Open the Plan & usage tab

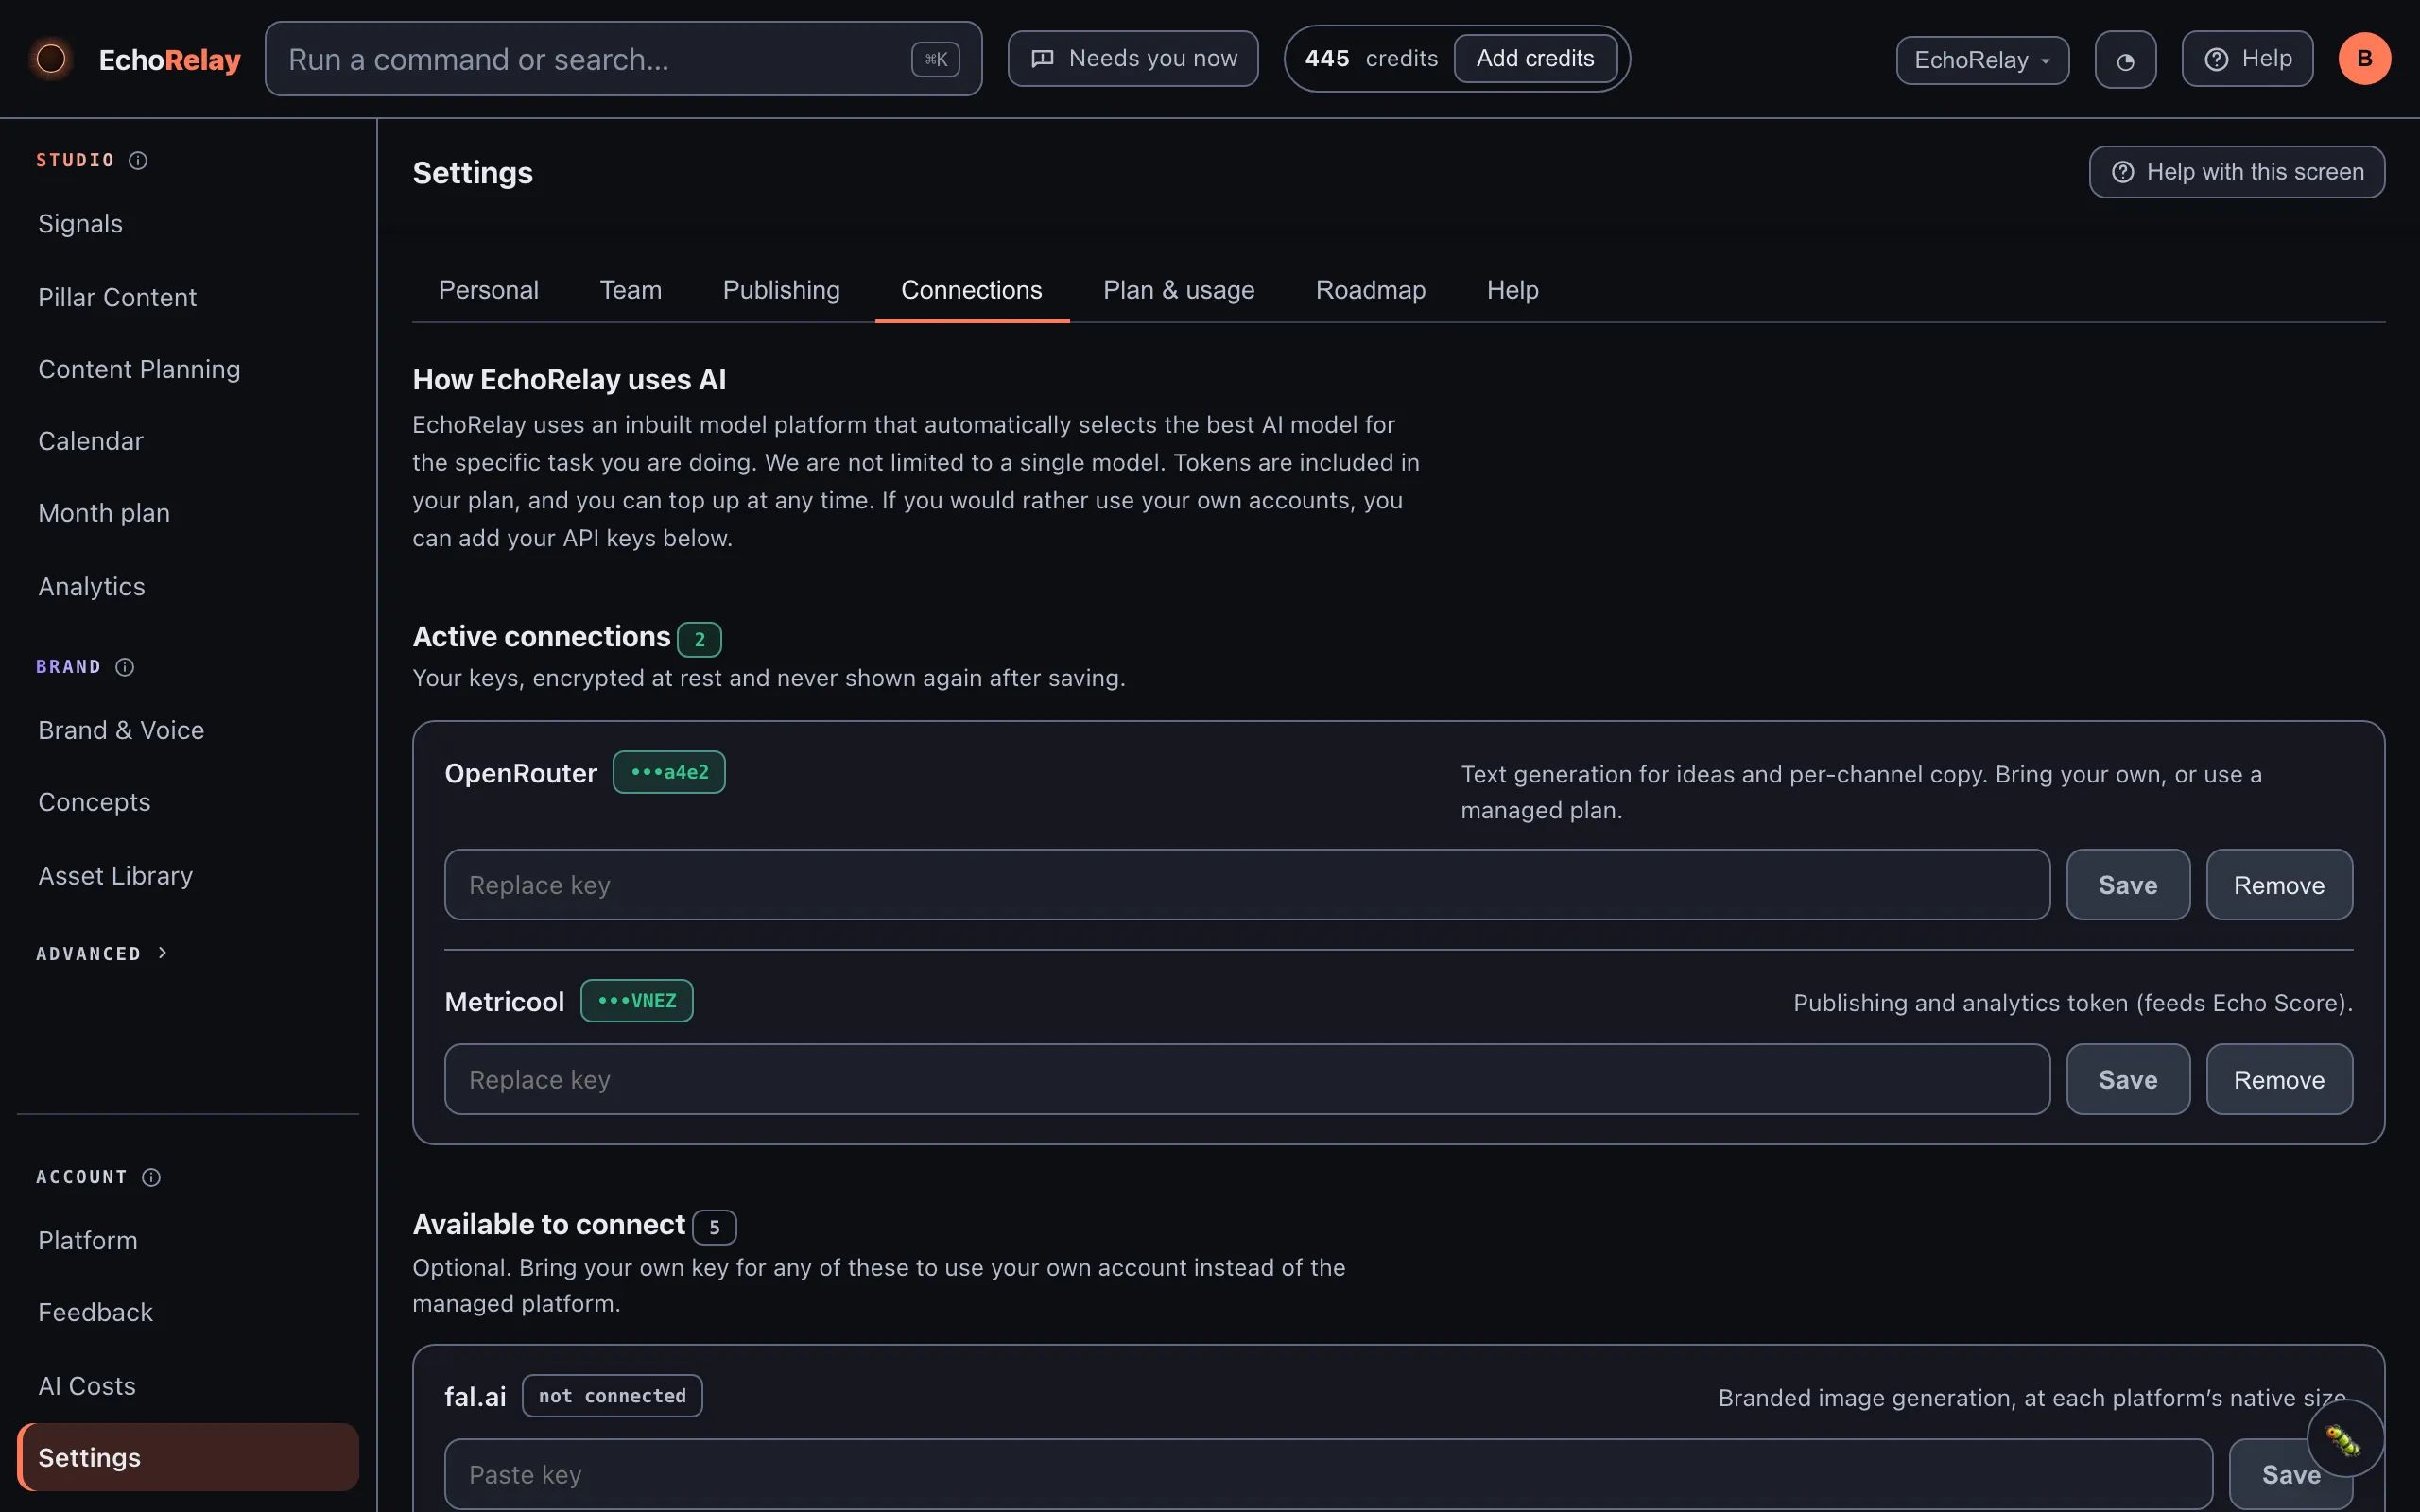1178,290
